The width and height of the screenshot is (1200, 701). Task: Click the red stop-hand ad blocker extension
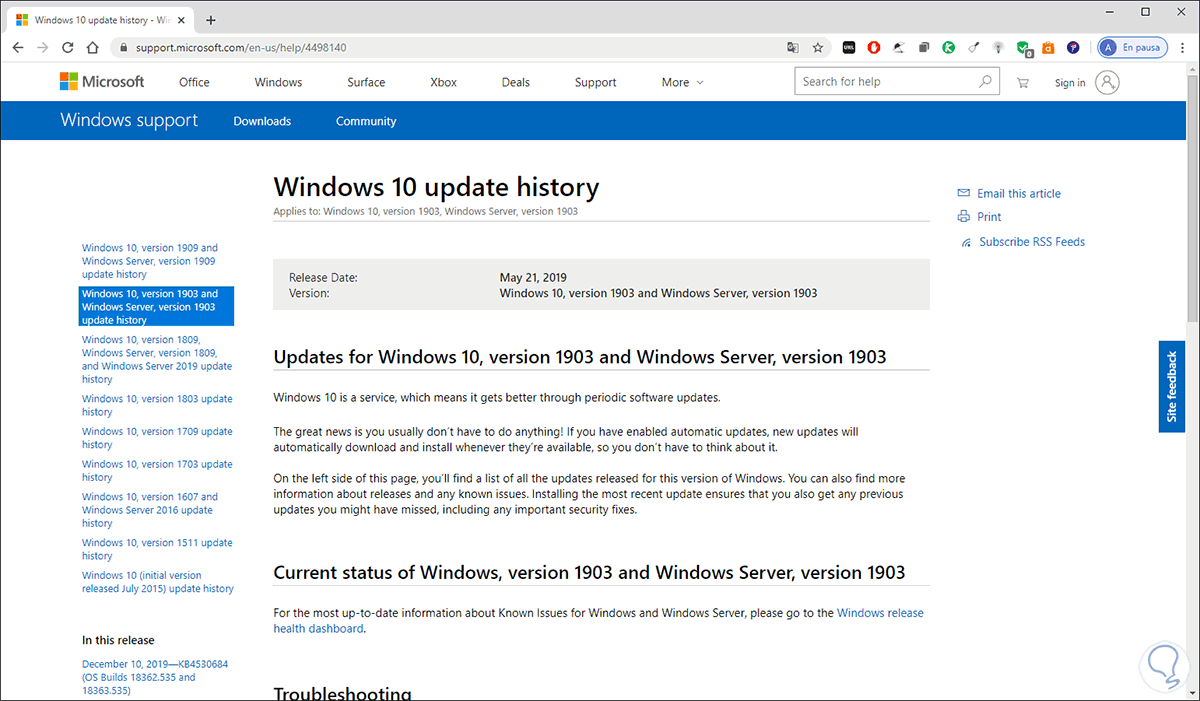(873, 47)
